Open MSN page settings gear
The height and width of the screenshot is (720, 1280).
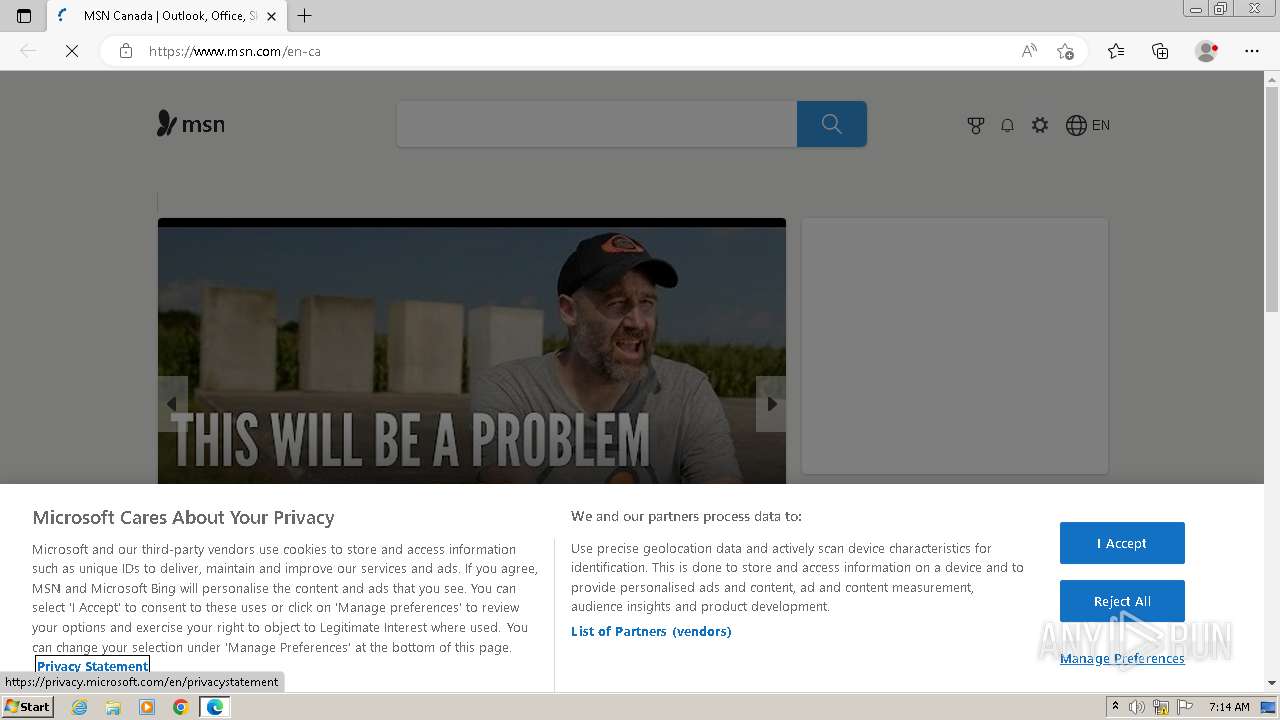click(x=1040, y=125)
